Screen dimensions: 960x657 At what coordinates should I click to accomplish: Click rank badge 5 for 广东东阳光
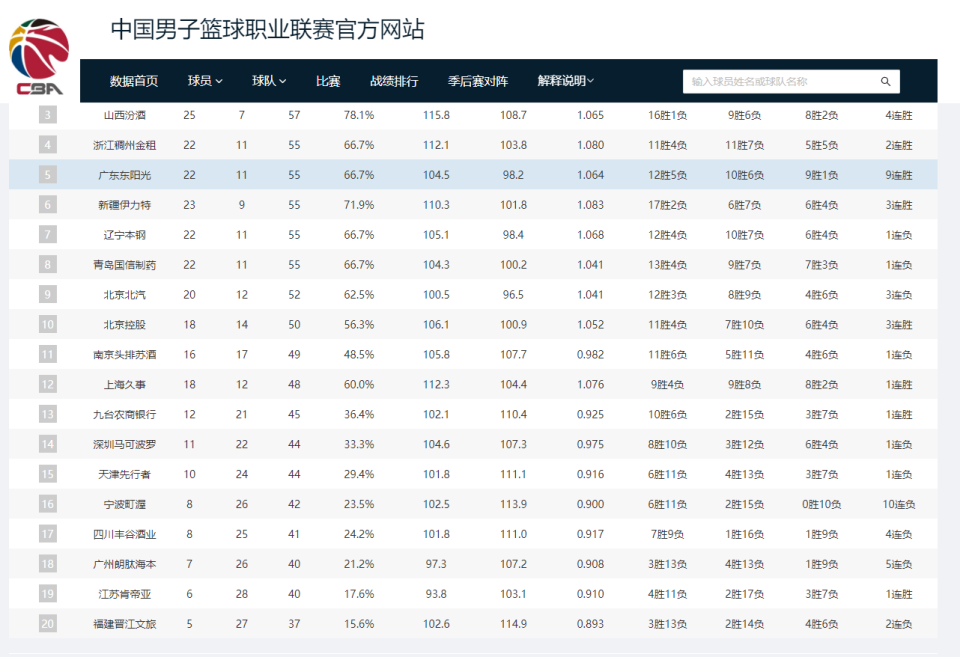(48, 175)
